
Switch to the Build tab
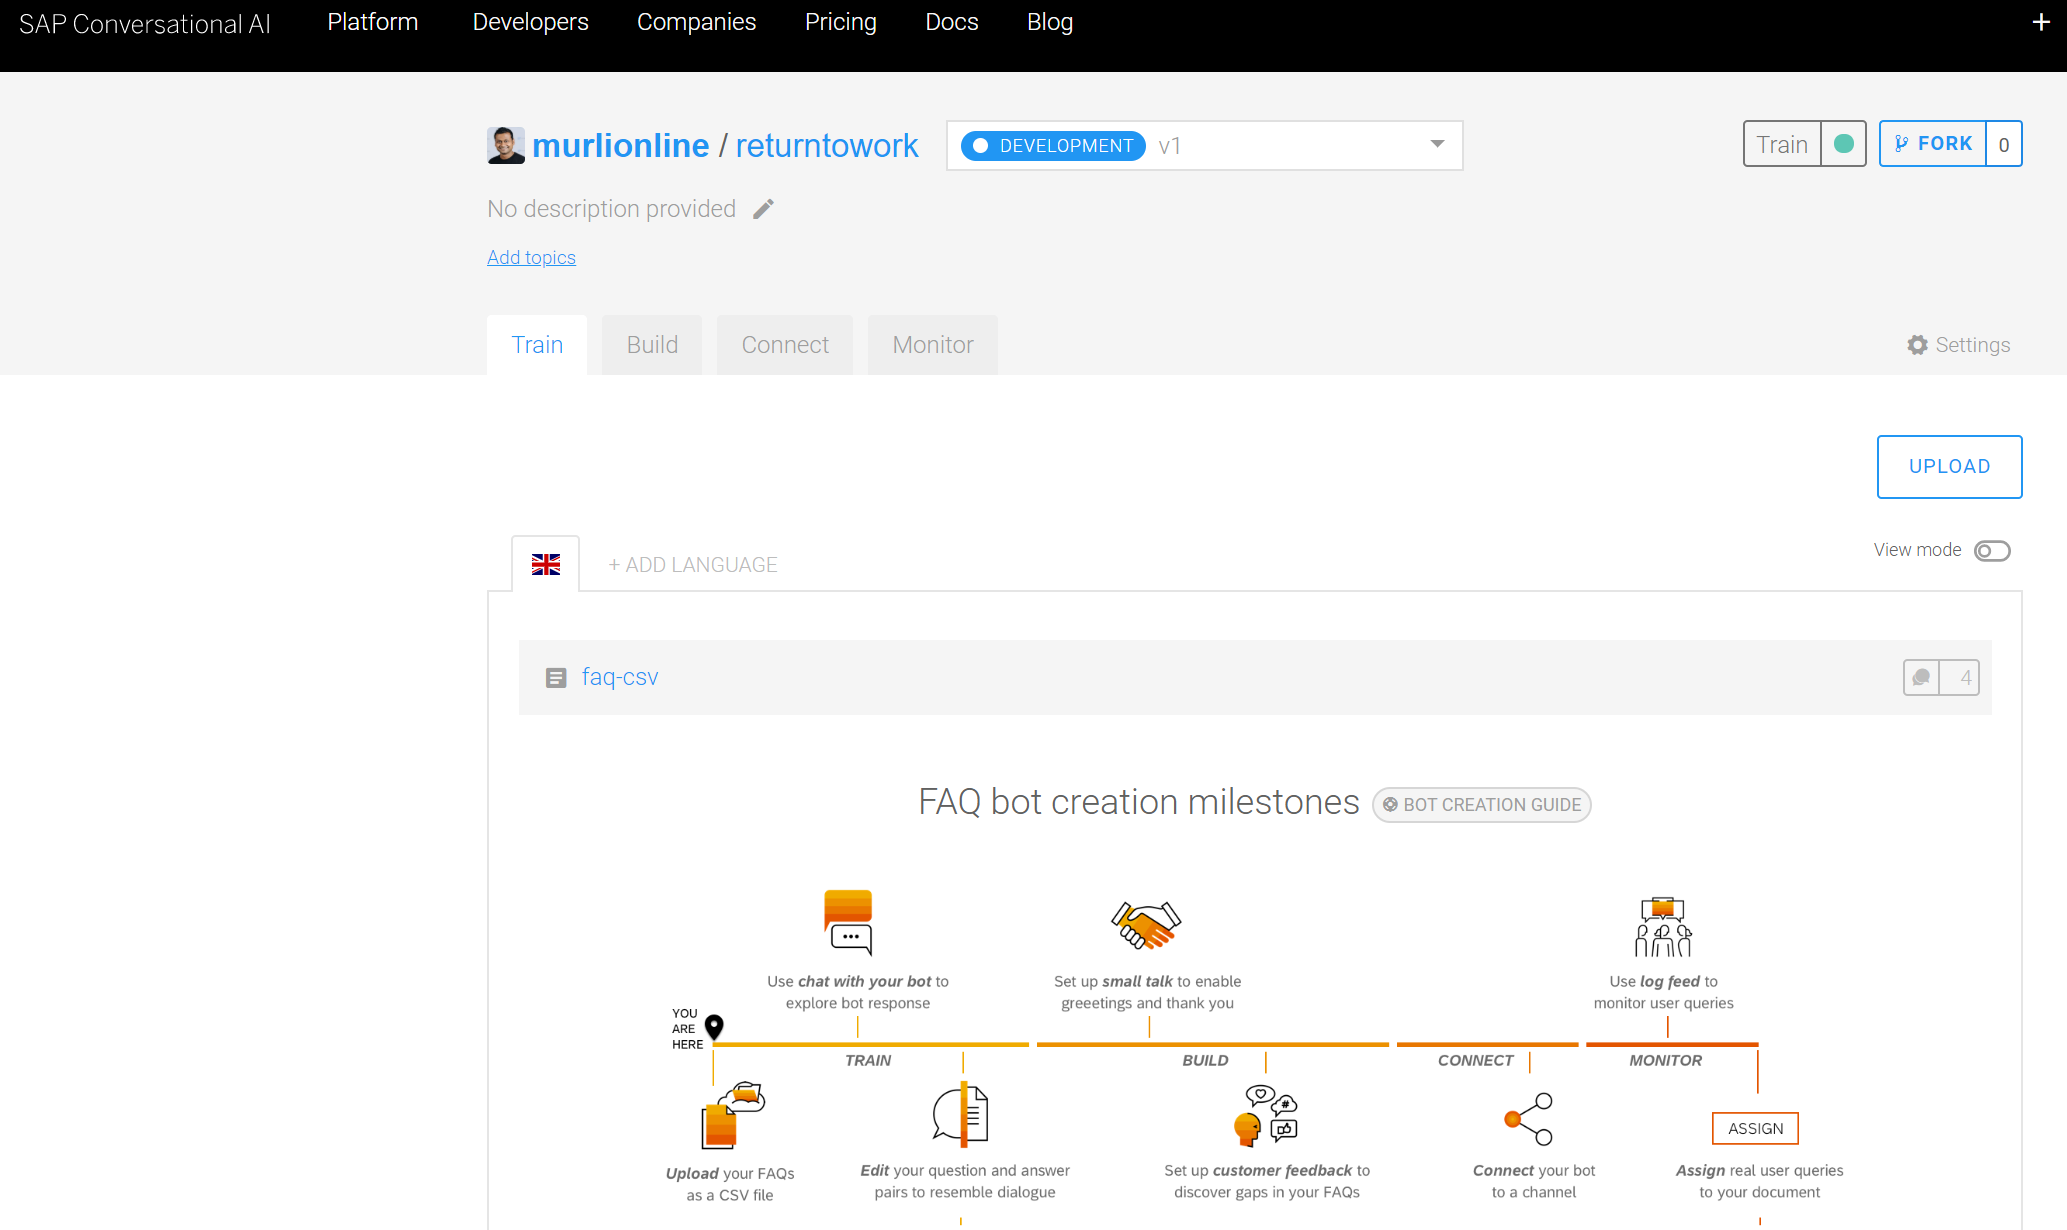652,345
